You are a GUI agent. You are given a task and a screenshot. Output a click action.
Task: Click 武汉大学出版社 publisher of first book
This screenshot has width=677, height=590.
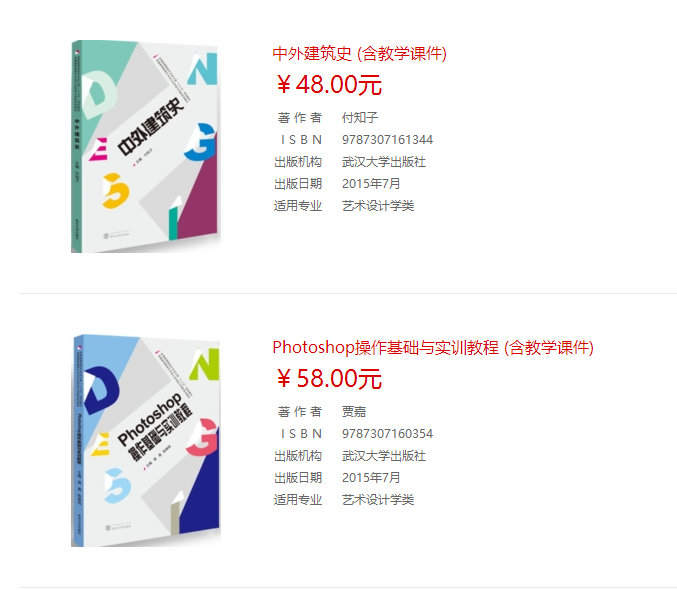click(x=384, y=162)
